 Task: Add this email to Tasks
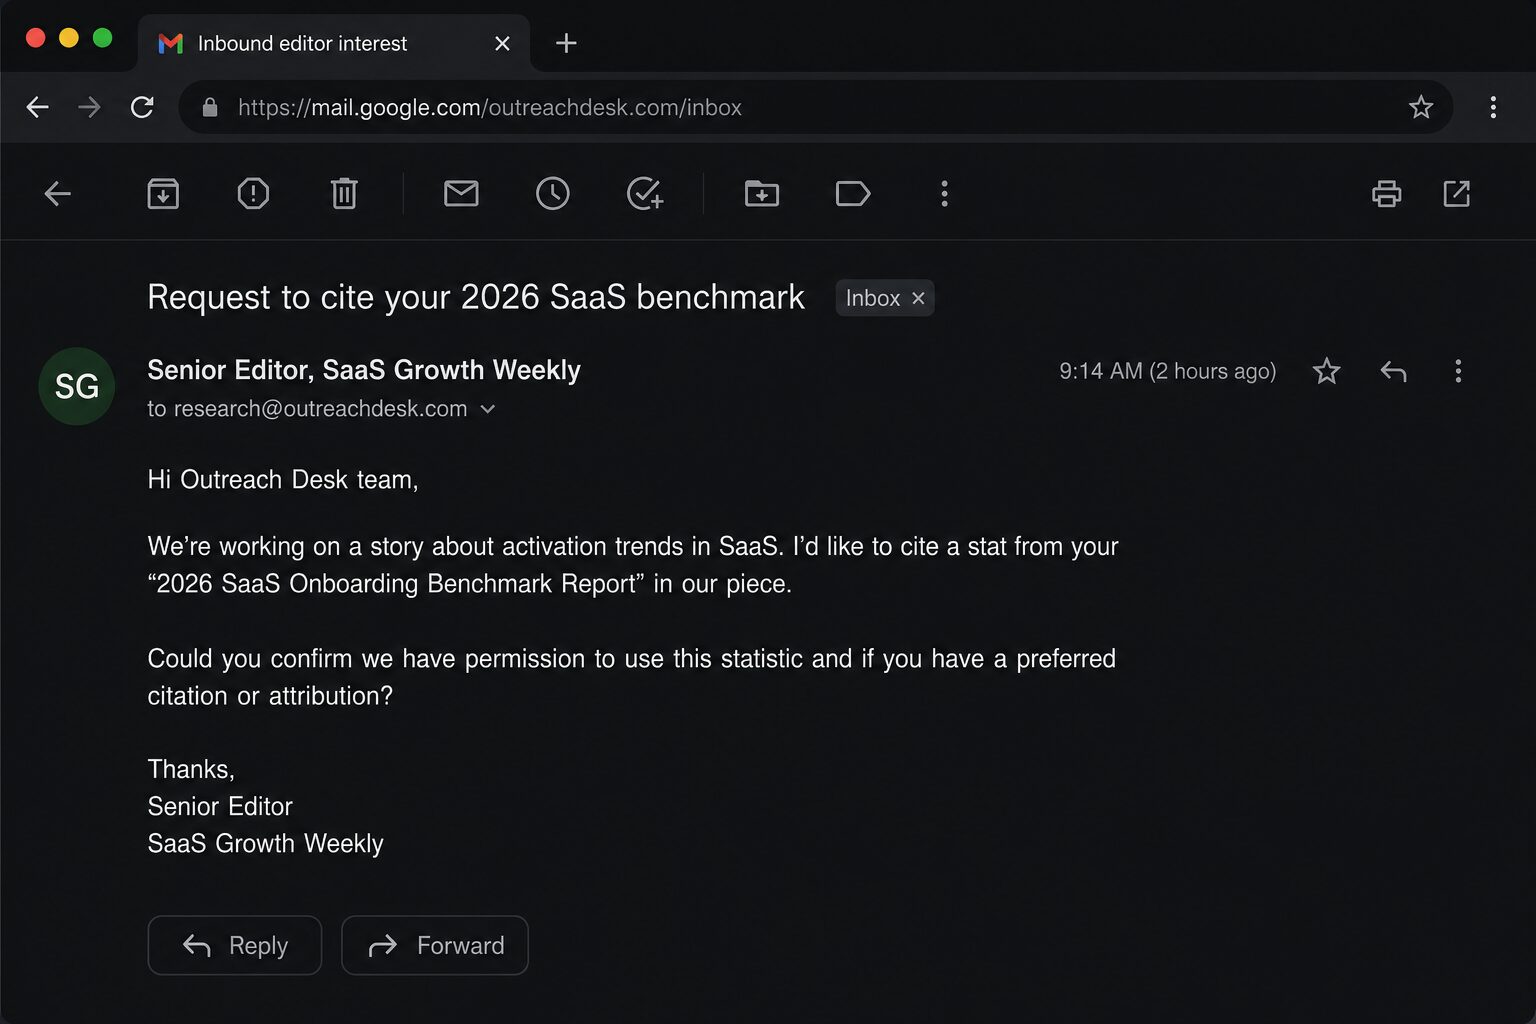[645, 194]
